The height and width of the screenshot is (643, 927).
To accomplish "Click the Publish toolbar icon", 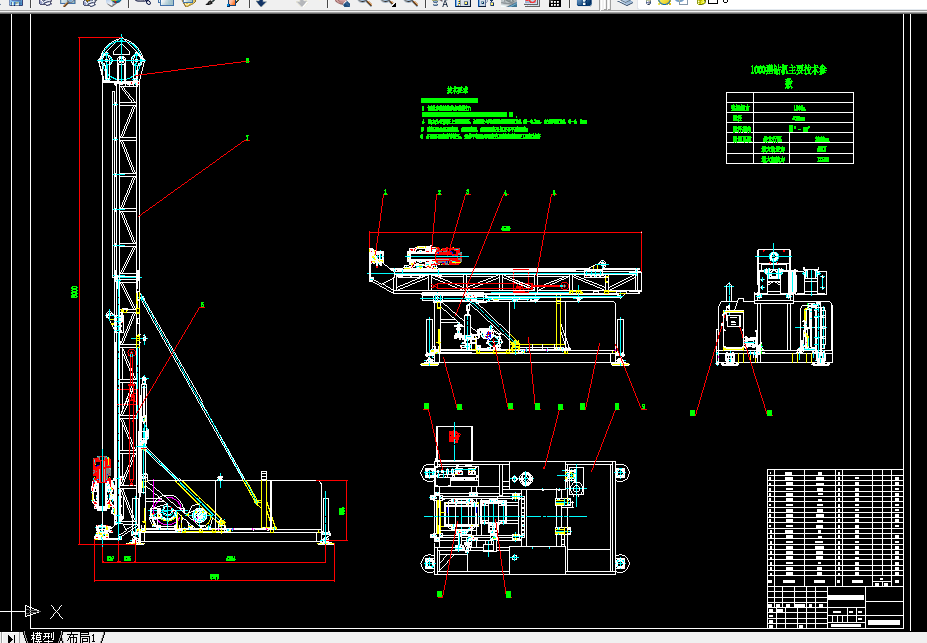I will [90, 2].
